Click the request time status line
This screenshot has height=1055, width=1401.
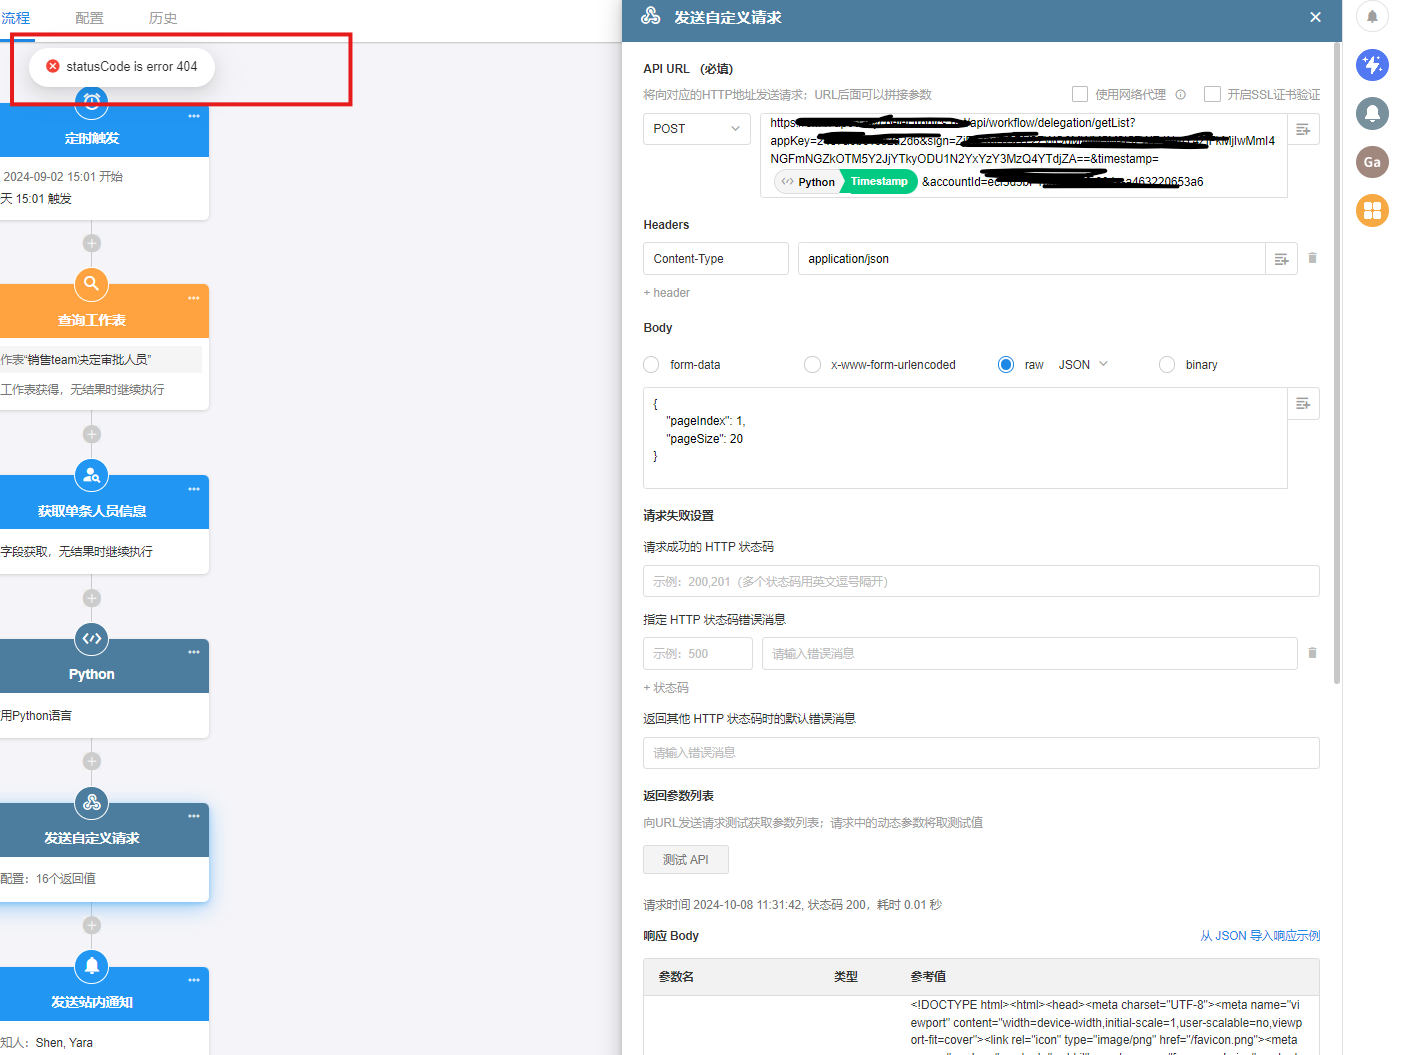coord(792,905)
